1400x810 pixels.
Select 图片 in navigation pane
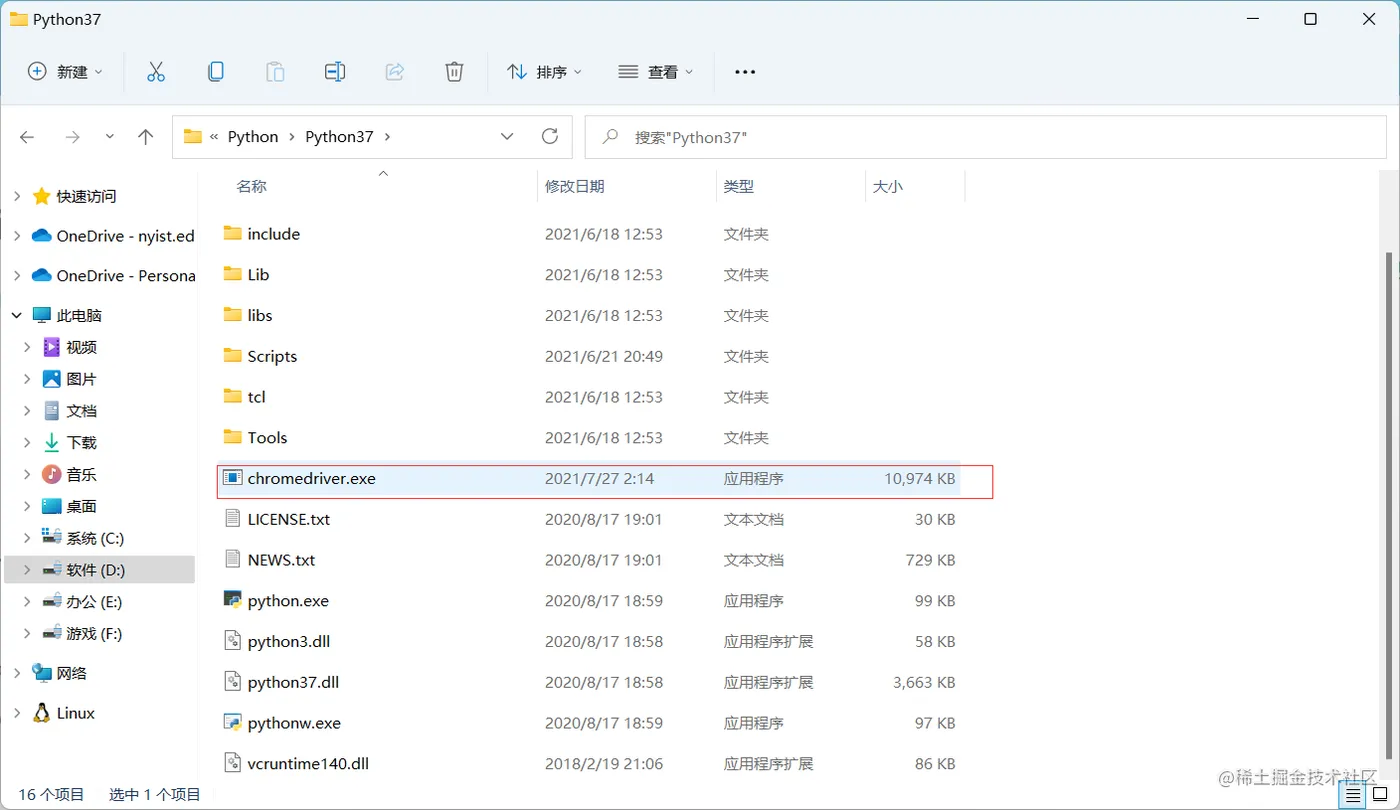81,379
